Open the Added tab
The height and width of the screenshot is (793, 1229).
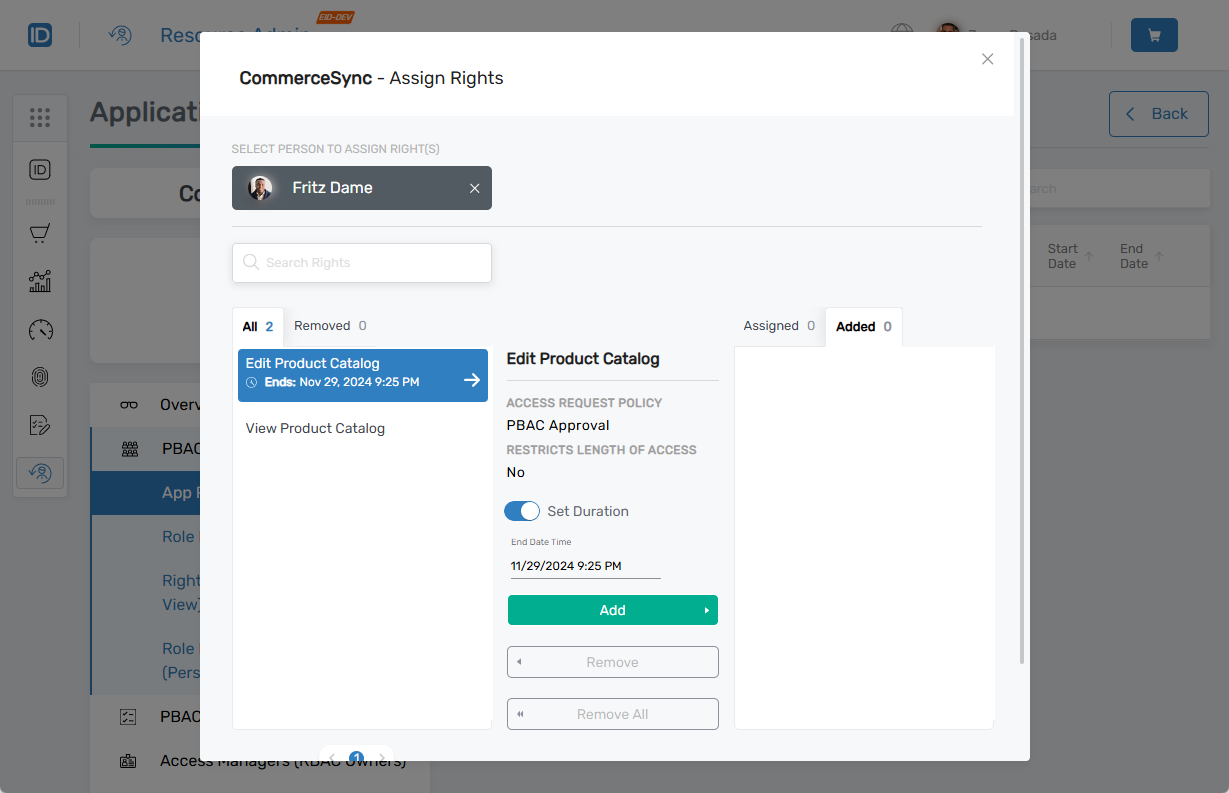coord(864,326)
